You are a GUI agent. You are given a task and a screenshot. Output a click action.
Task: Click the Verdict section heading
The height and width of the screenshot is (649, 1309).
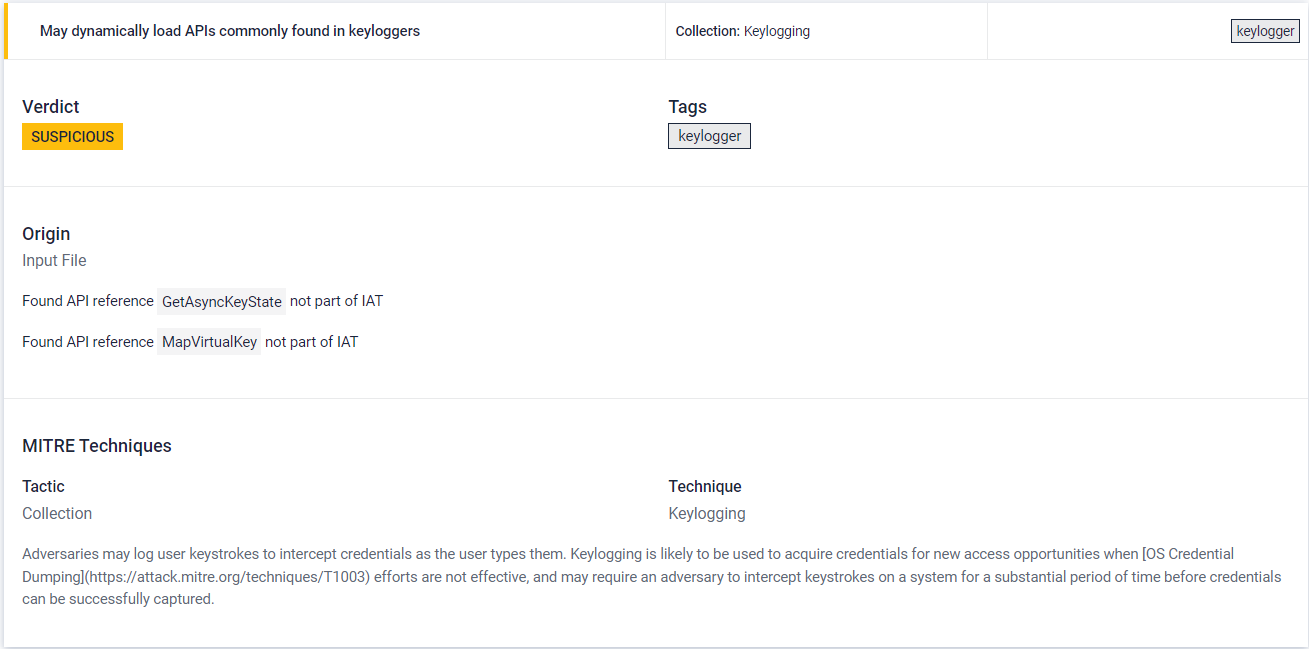coord(51,107)
